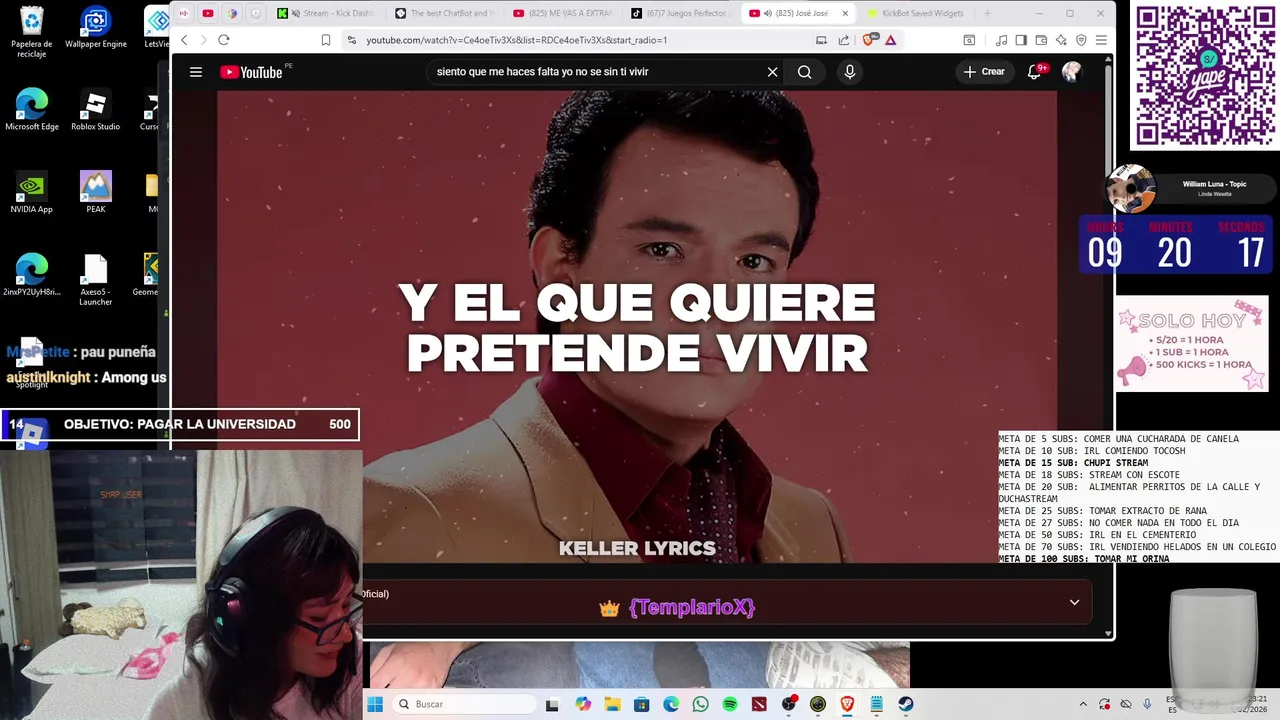Close the José José YouTube tab

[x=845, y=13]
